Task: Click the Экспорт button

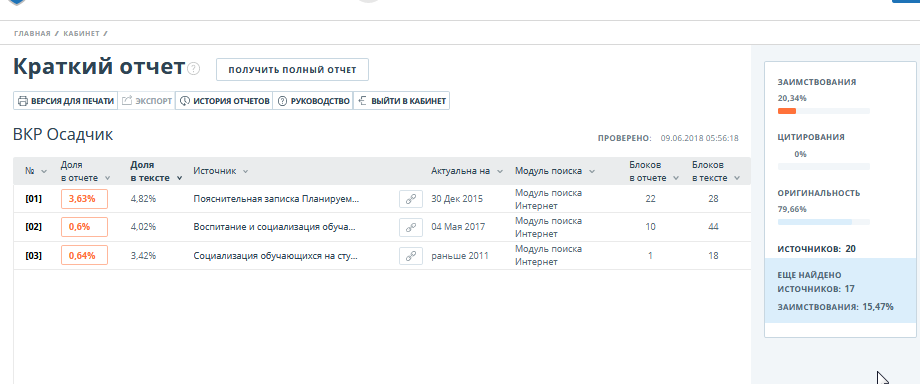Action: [147, 101]
